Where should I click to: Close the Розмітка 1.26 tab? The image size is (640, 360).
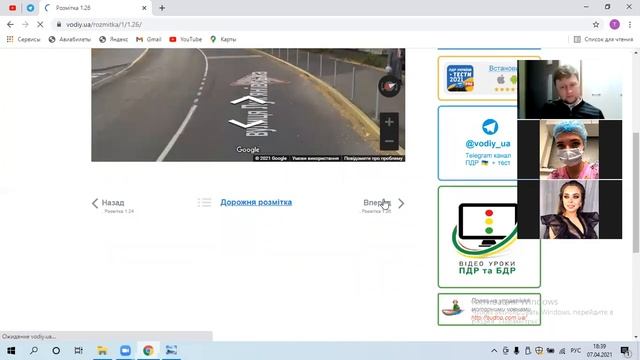(144, 8)
